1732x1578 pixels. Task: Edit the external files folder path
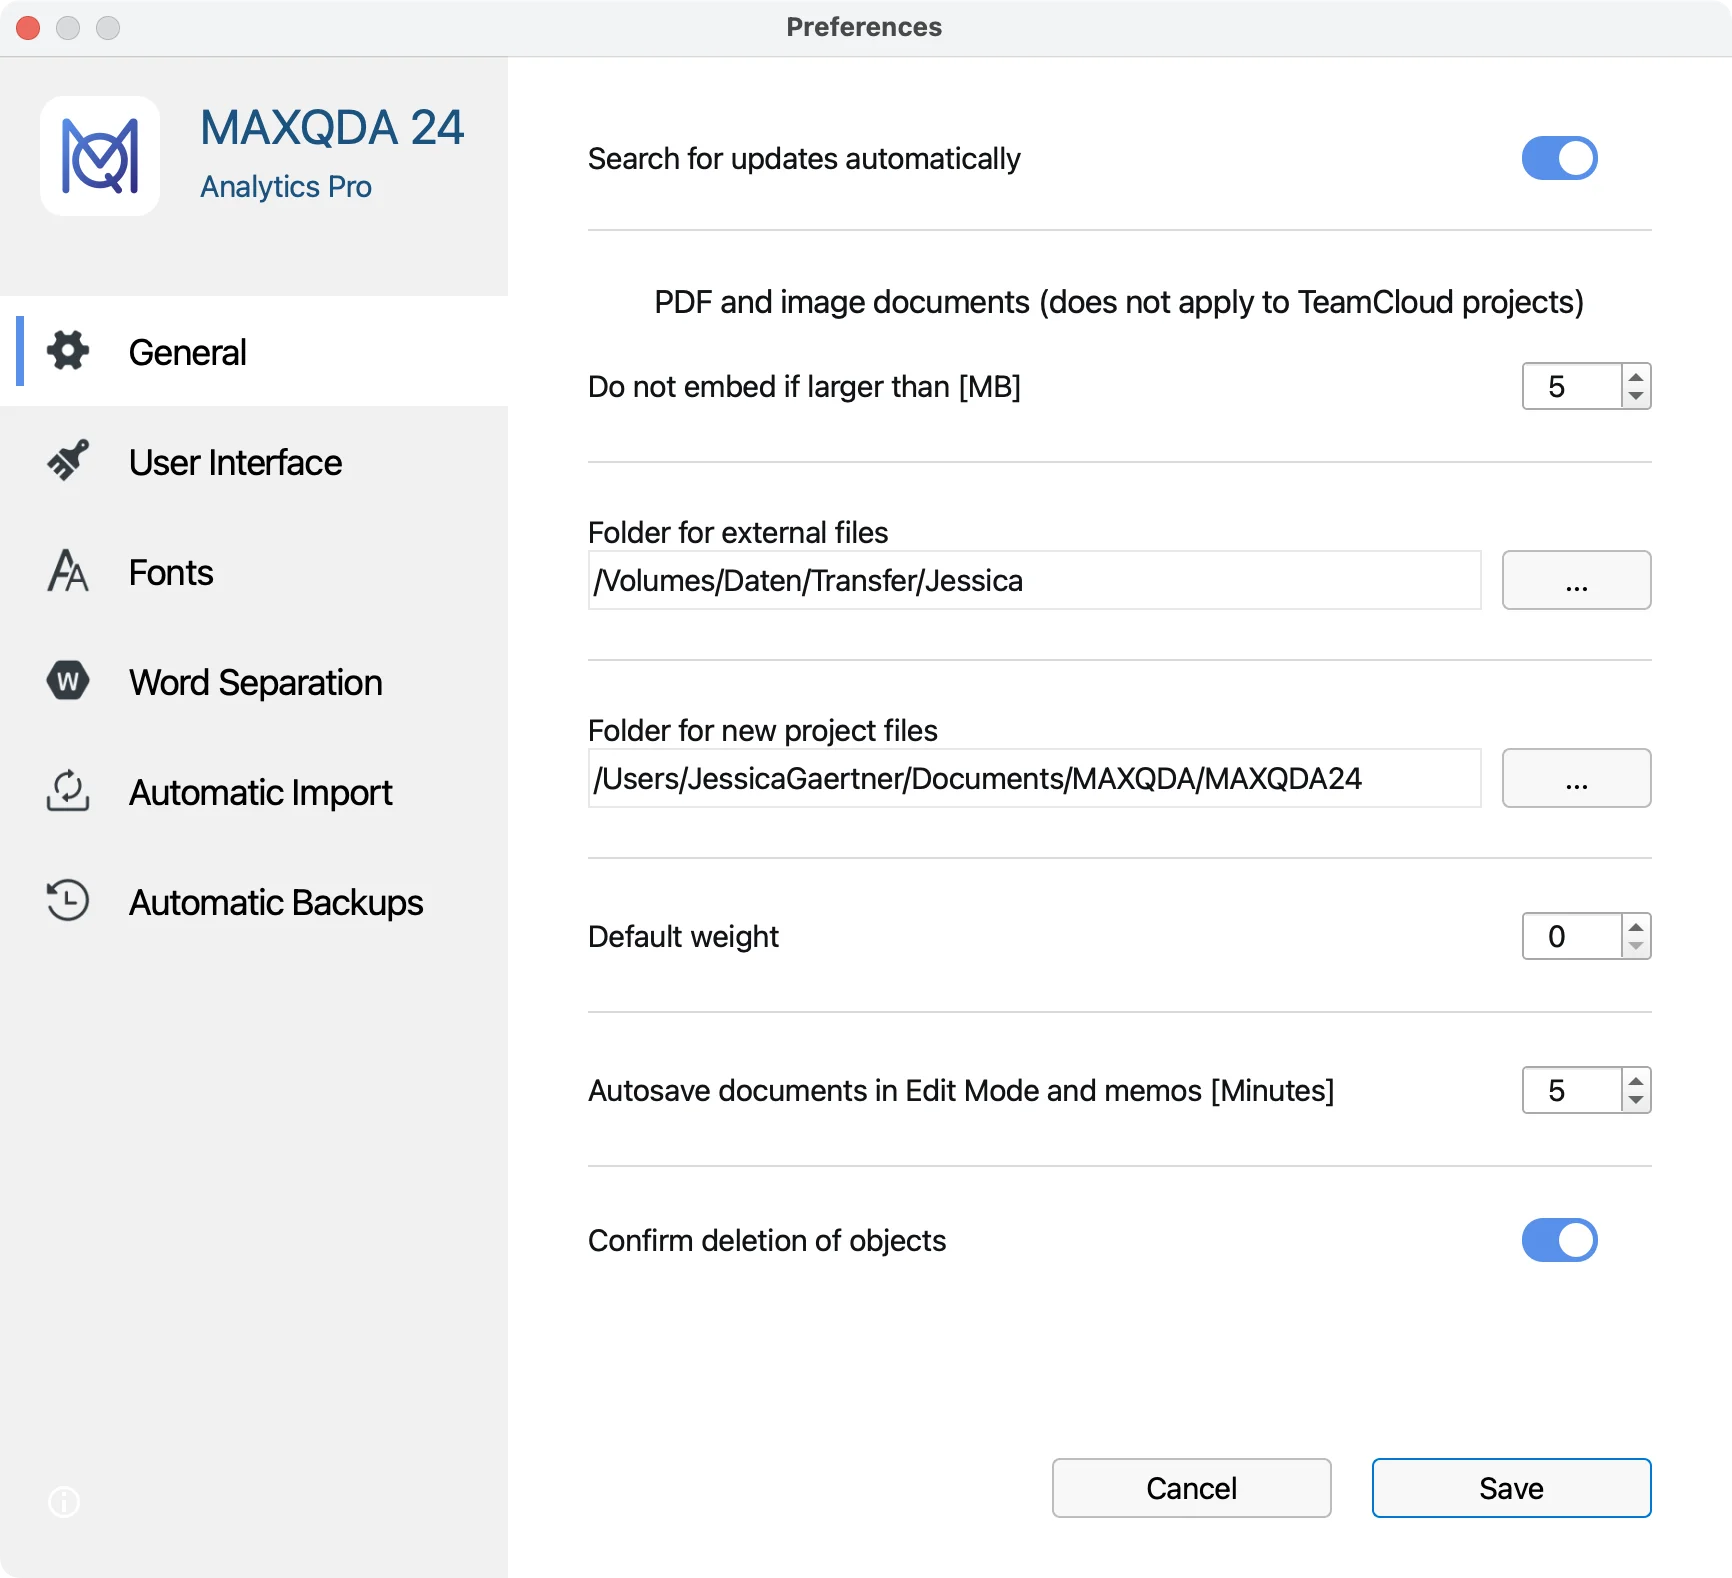(1034, 580)
